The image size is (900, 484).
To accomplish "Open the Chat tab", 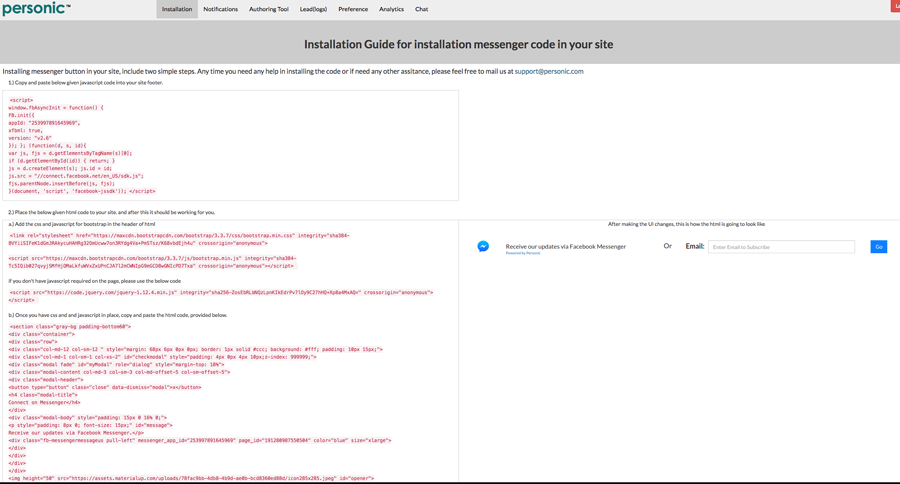I will tap(421, 9).
